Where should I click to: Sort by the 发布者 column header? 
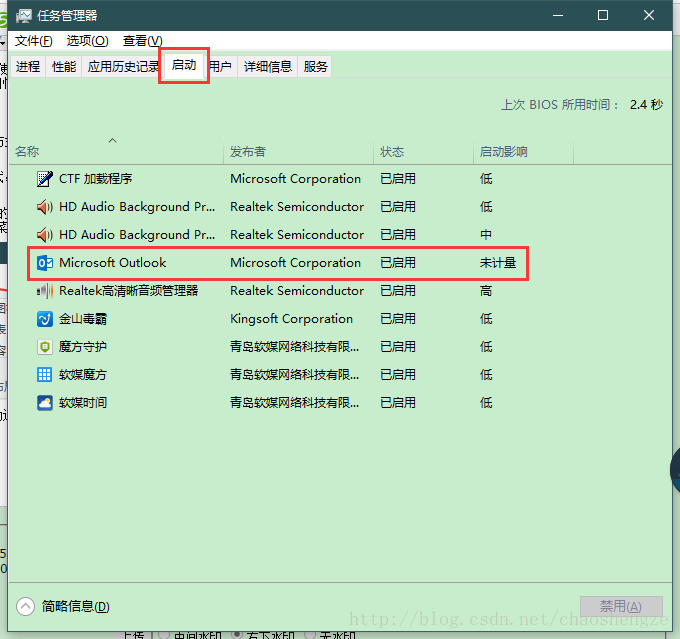click(x=298, y=151)
